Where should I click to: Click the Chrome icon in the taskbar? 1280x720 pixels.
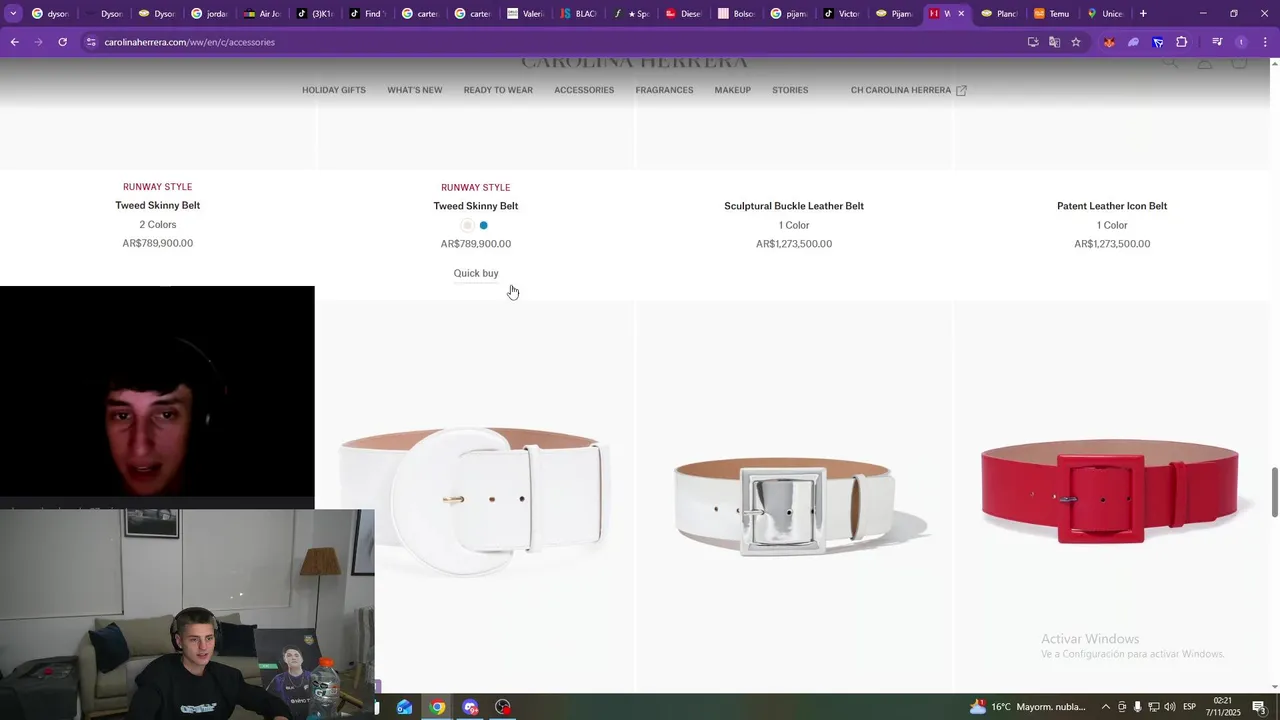tap(437, 707)
